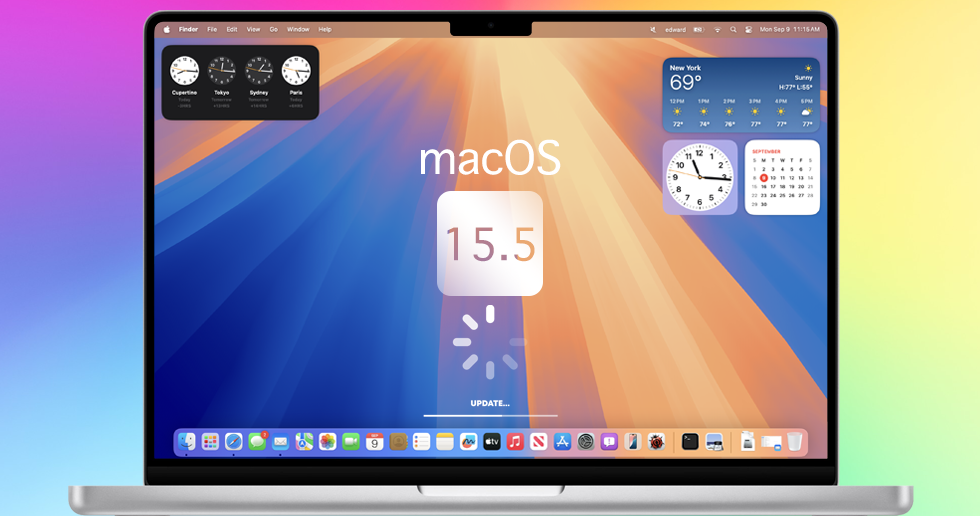The height and width of the screenshot is (516, 980).
Task: Open the Mail app in Dock
Action: [281, 442]
